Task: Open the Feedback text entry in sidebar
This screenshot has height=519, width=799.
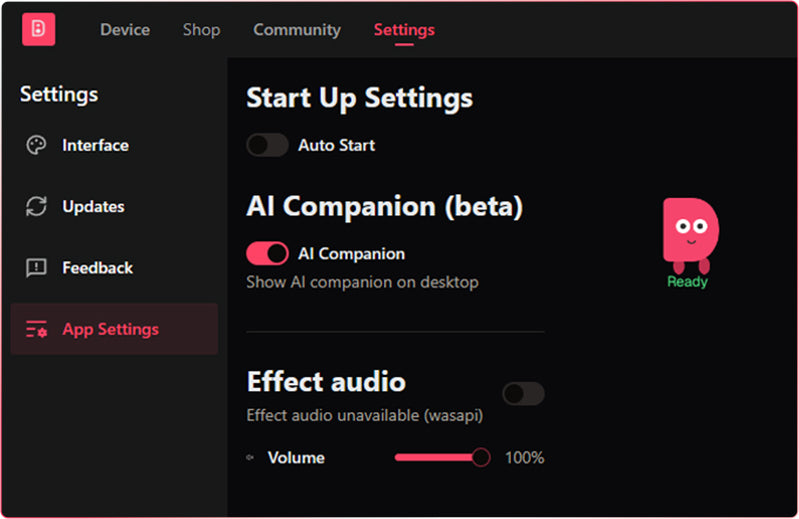Action: (x=97, y=267)
